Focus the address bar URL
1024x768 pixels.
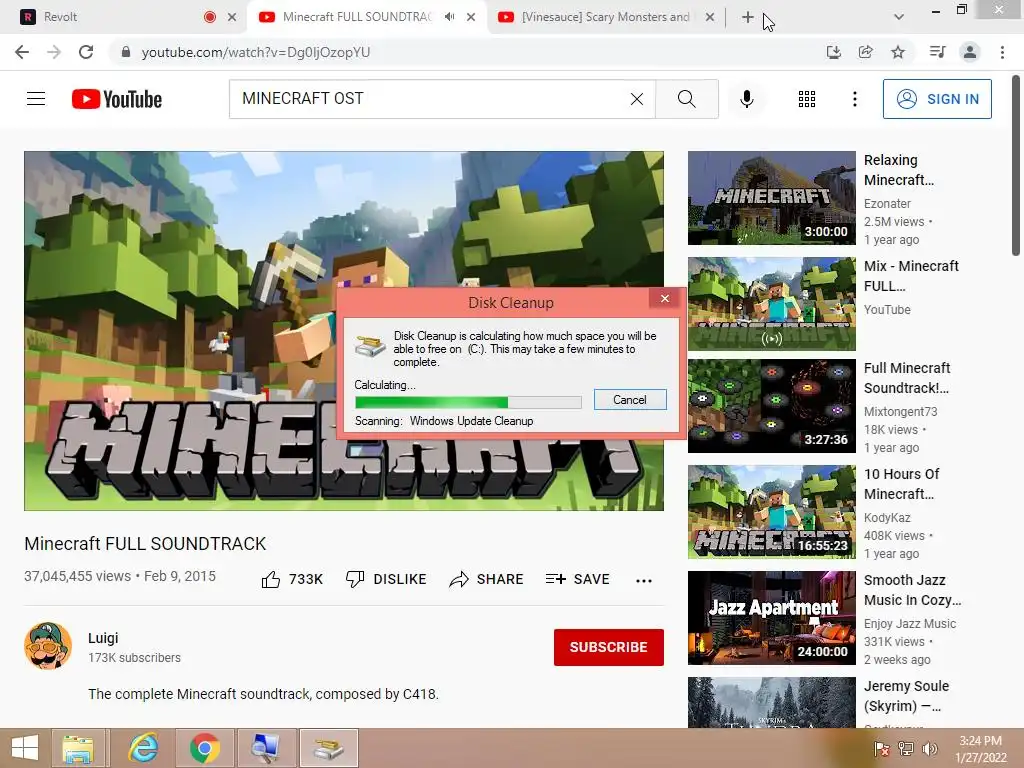coord(256,52)
